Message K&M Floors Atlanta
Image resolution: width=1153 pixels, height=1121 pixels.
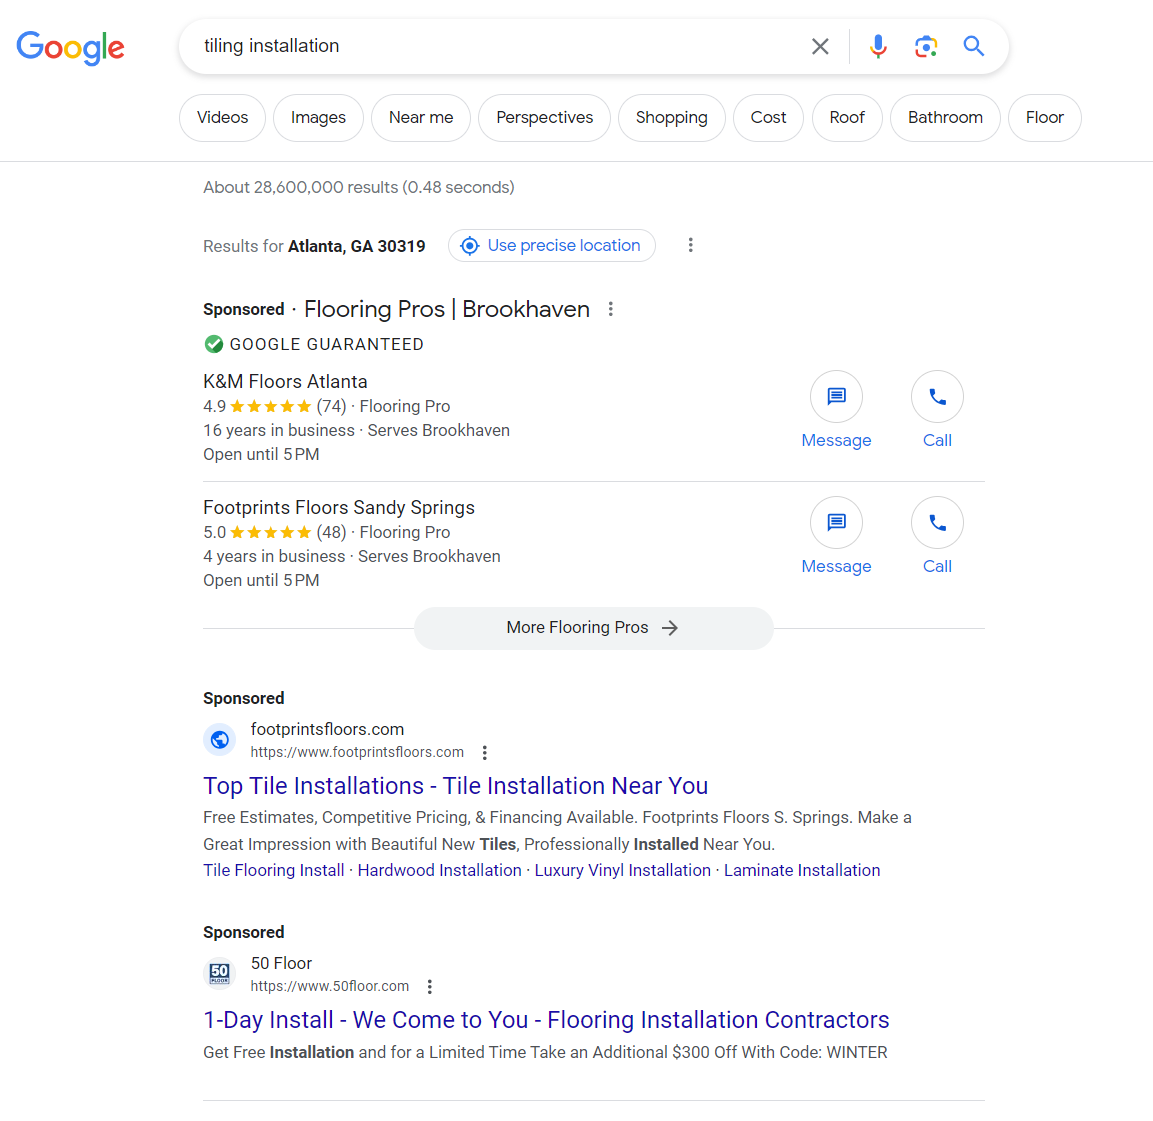(x=836, y=397)
